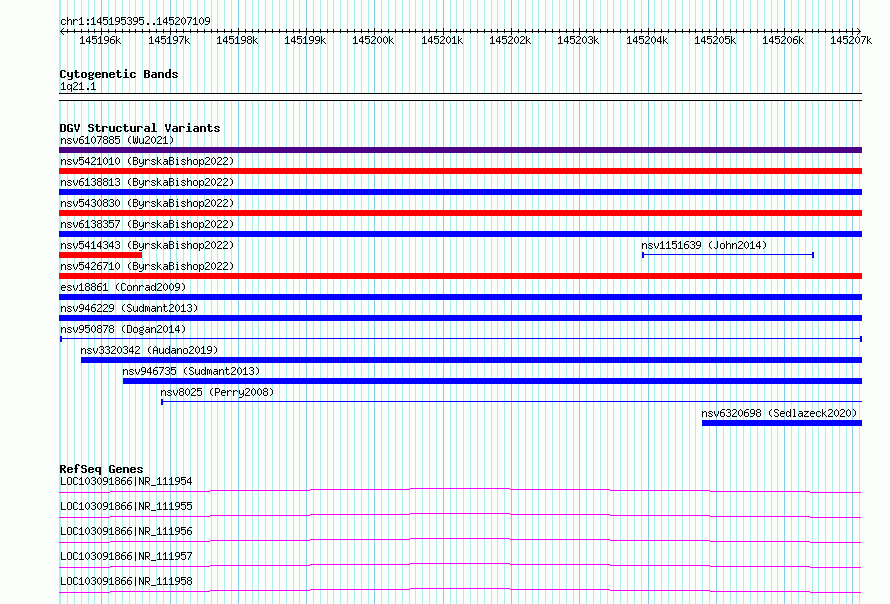Open LOC103091866|NR_111956 gene label
This screenshot has width=890, height=604.
pyautogui.click(x=126, y=531)
